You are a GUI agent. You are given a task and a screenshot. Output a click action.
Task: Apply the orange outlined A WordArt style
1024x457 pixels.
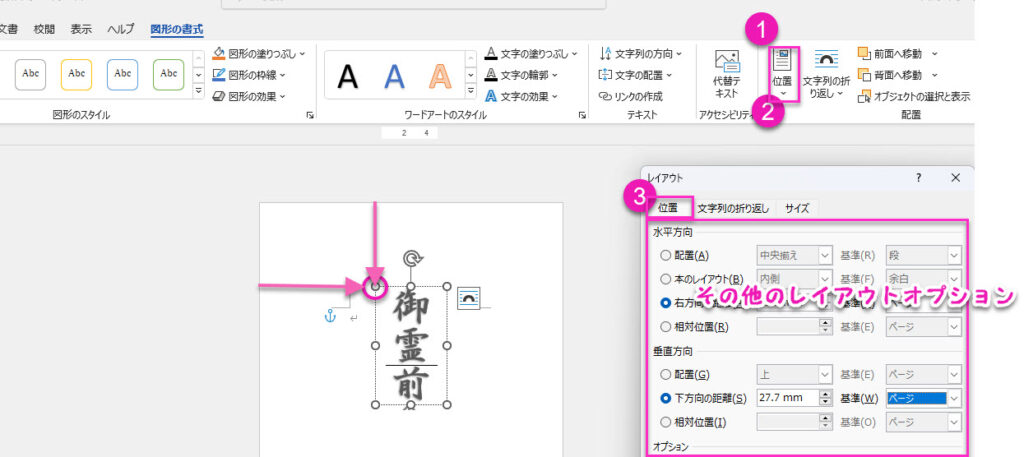click(441, 77)
